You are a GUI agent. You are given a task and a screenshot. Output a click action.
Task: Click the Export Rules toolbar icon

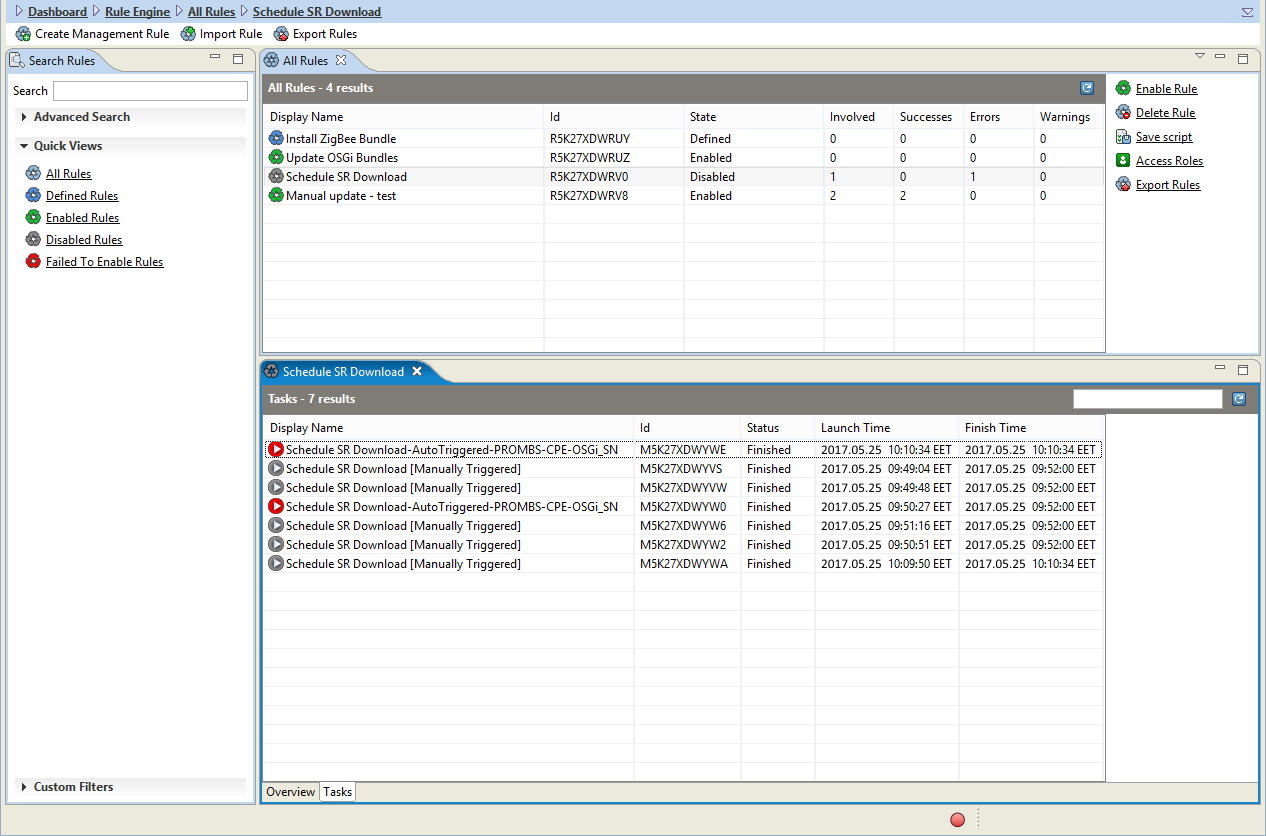click(x=281, y=34)
